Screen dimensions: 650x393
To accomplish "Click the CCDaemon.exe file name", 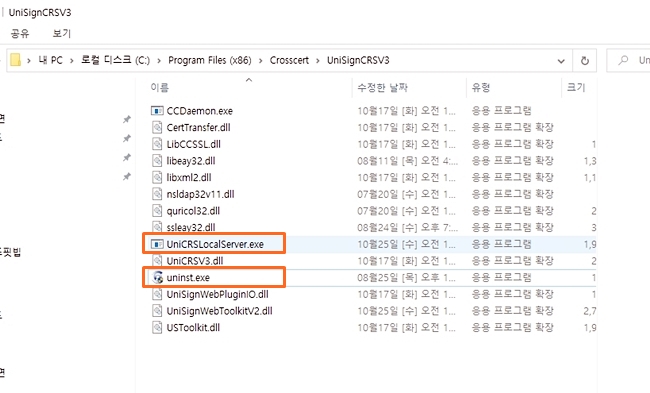I will pos(199,111).
